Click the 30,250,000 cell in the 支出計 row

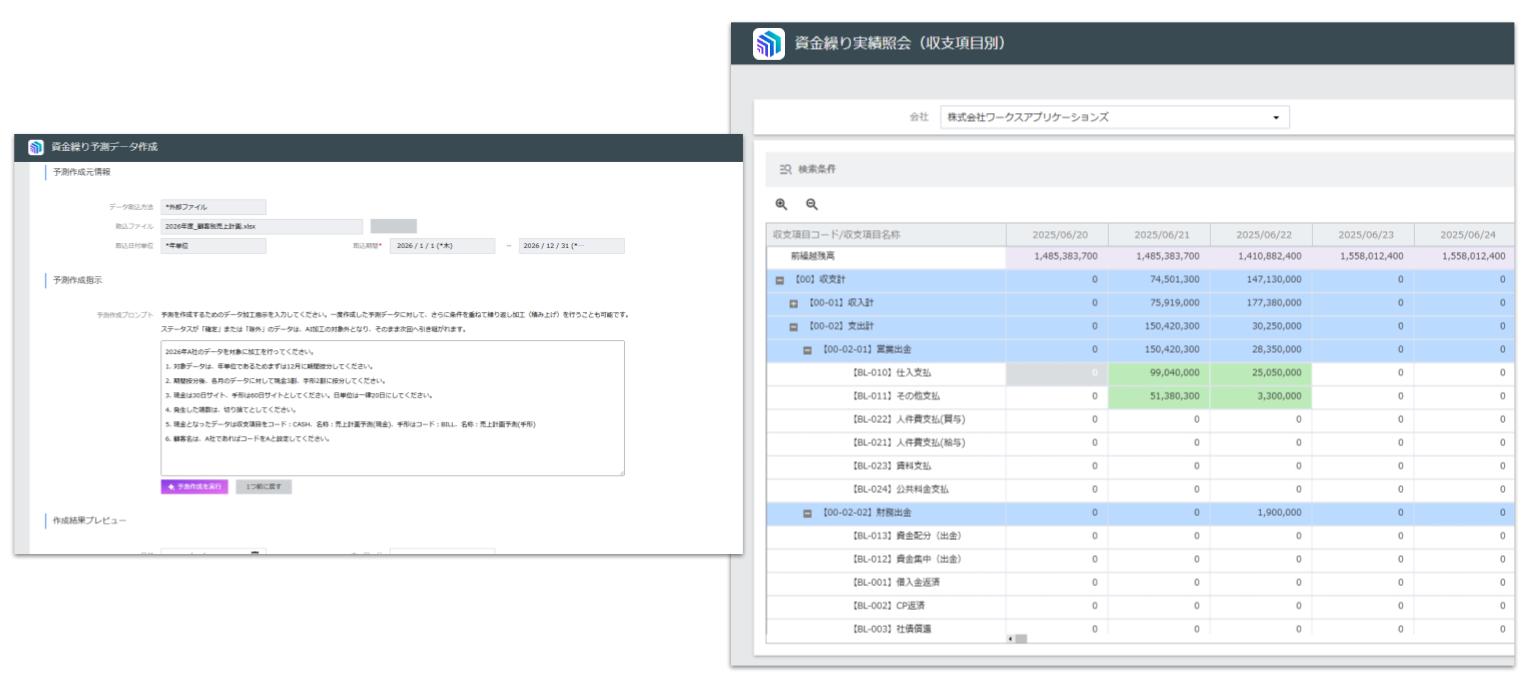1260,326
